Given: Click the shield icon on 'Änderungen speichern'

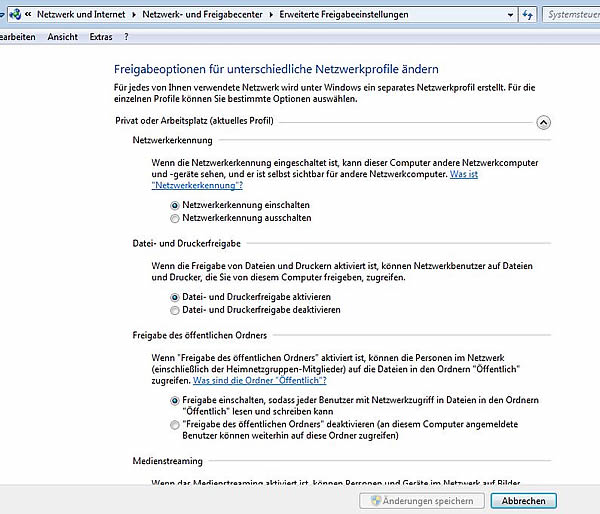Looking at the screenshot, I should coord(377,501).
